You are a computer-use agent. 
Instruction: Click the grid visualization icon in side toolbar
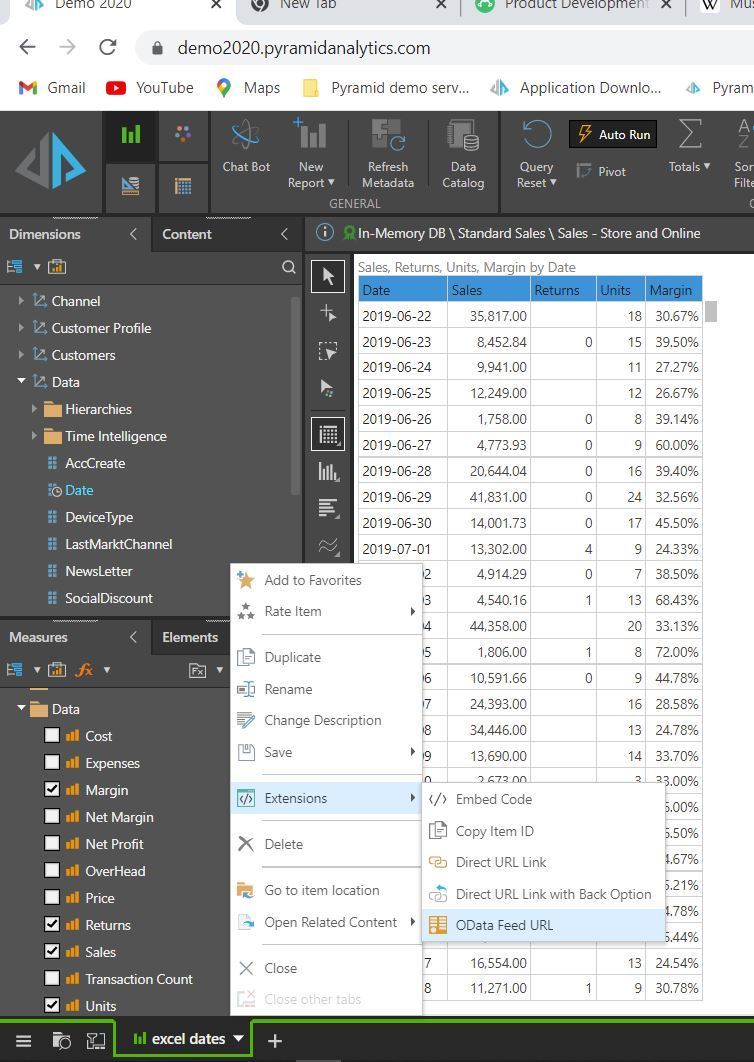(328, 434)
